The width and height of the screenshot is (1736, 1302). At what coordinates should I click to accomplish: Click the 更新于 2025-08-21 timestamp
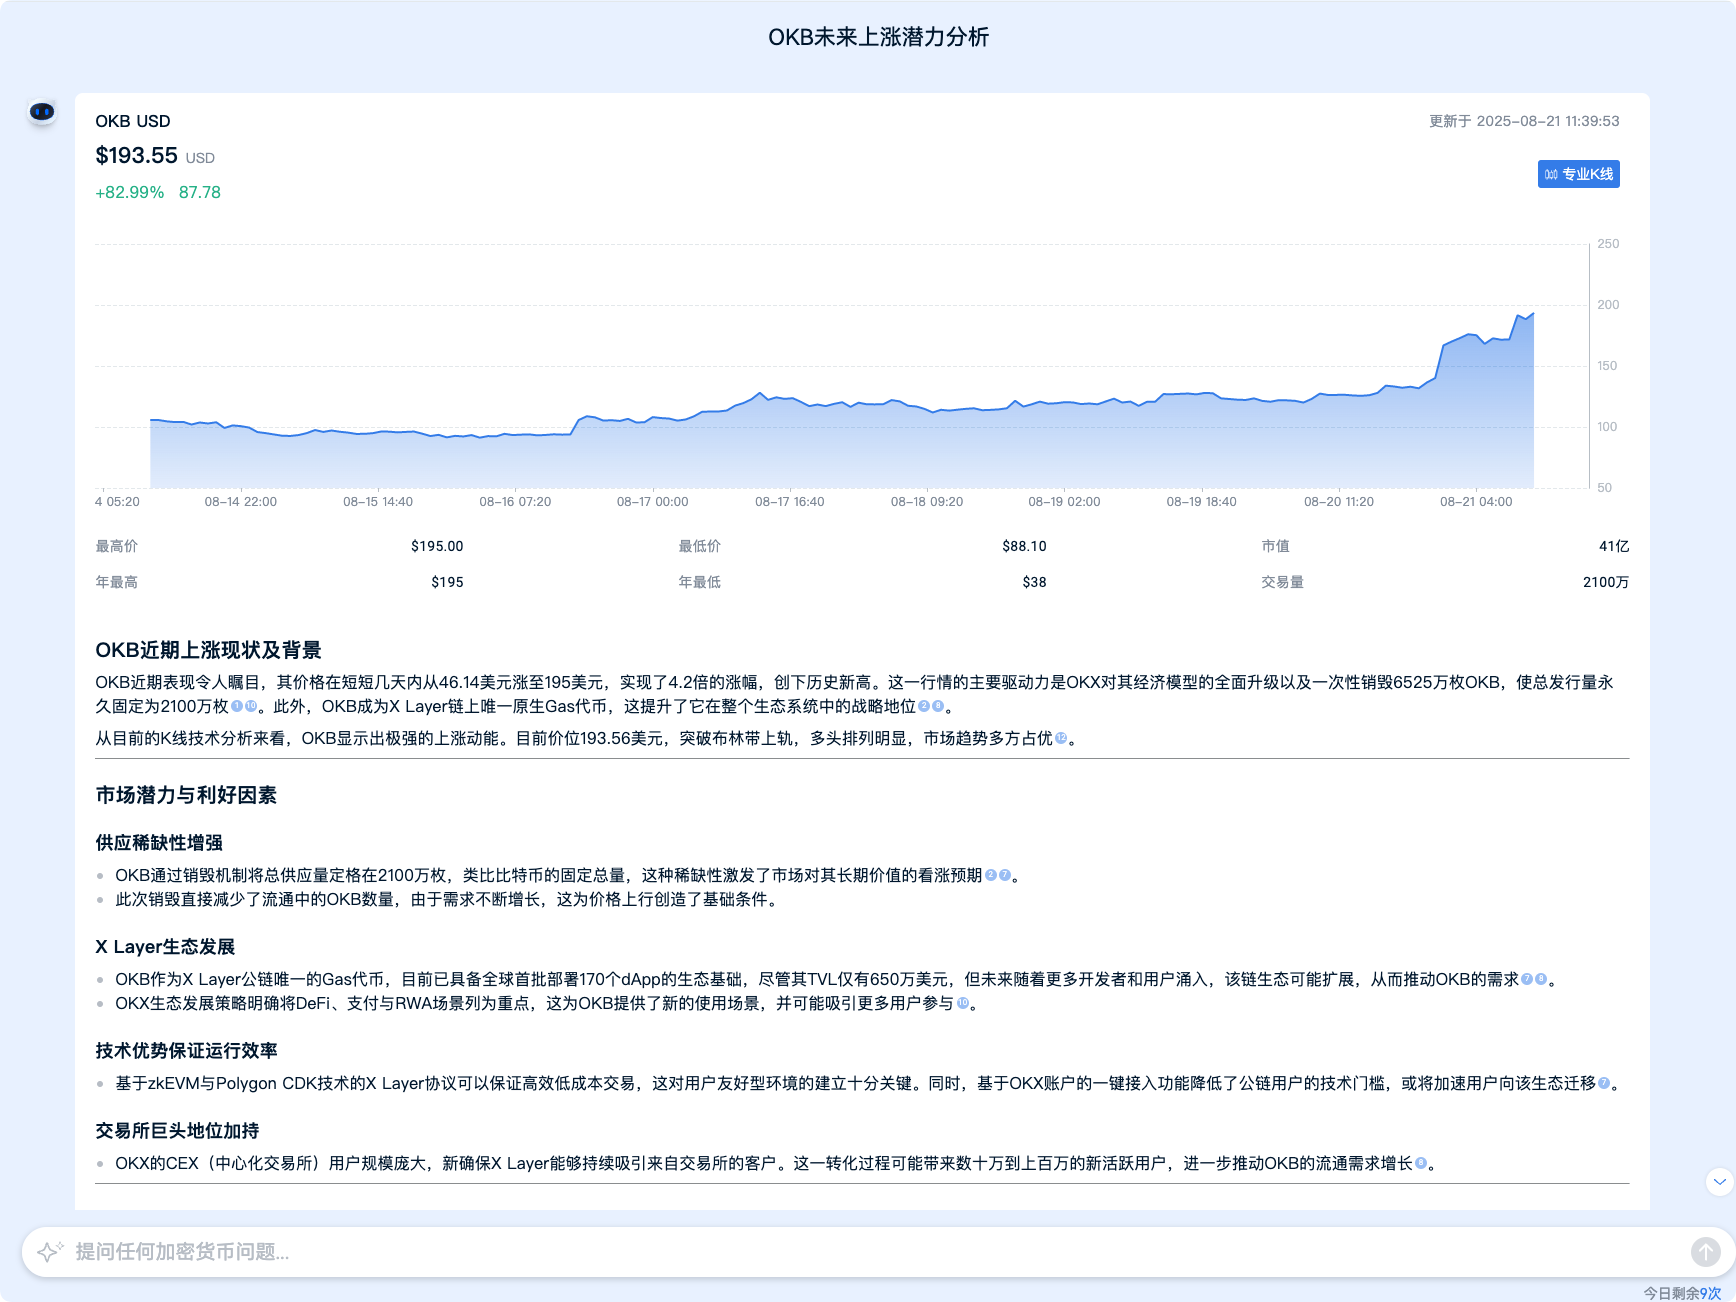click(x=1524, y=121)
